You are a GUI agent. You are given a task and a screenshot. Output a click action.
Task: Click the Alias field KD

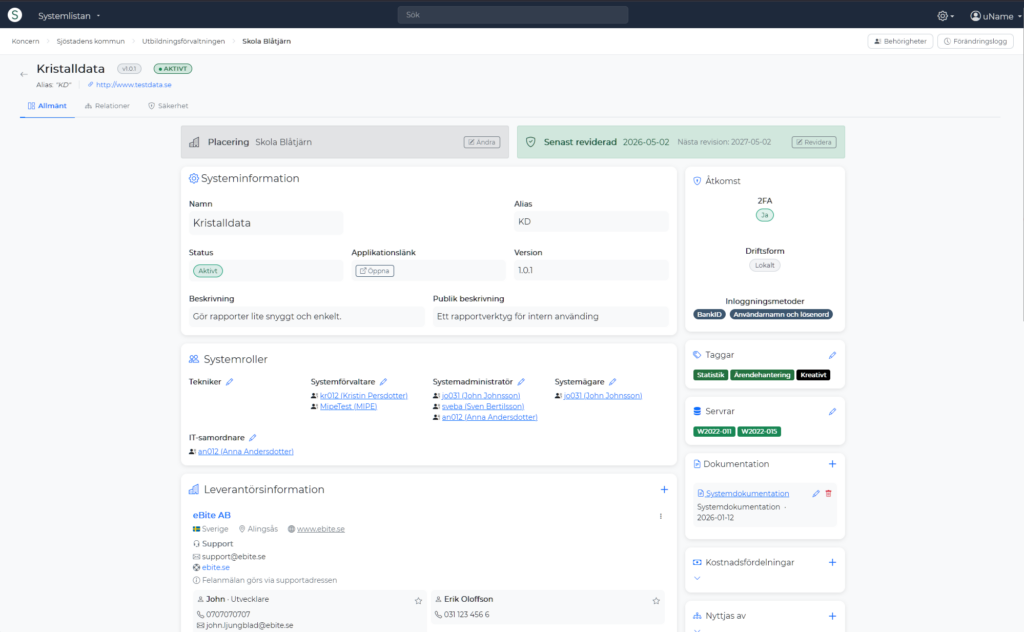click(591, 221)
